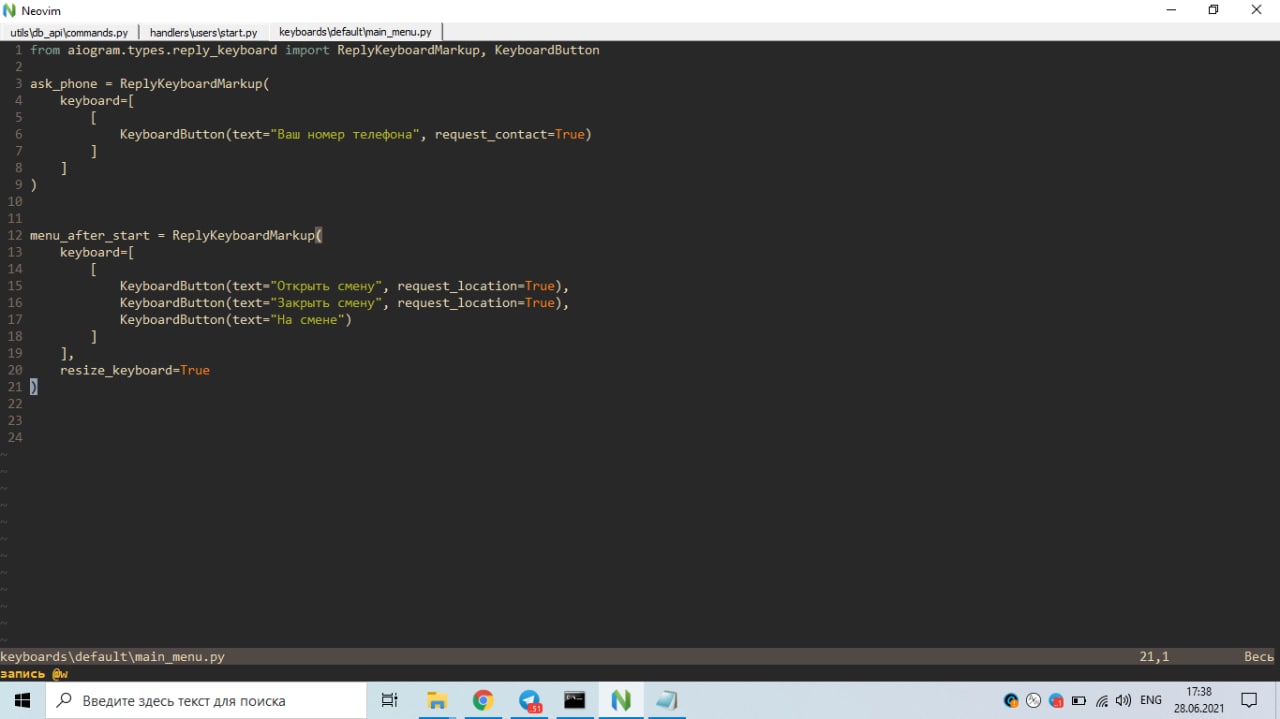Image resolution: width=1280 pixels, height=719 pixels.
Task: Switch the ENG input language indicator
Action: 1151,701
